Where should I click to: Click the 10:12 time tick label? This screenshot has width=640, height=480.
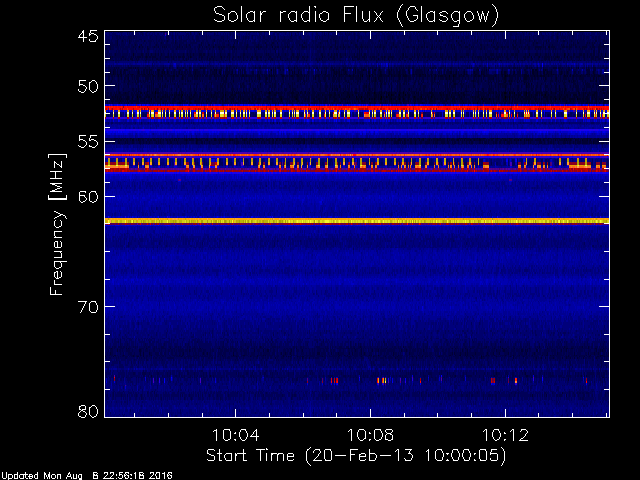coord(505,436)
